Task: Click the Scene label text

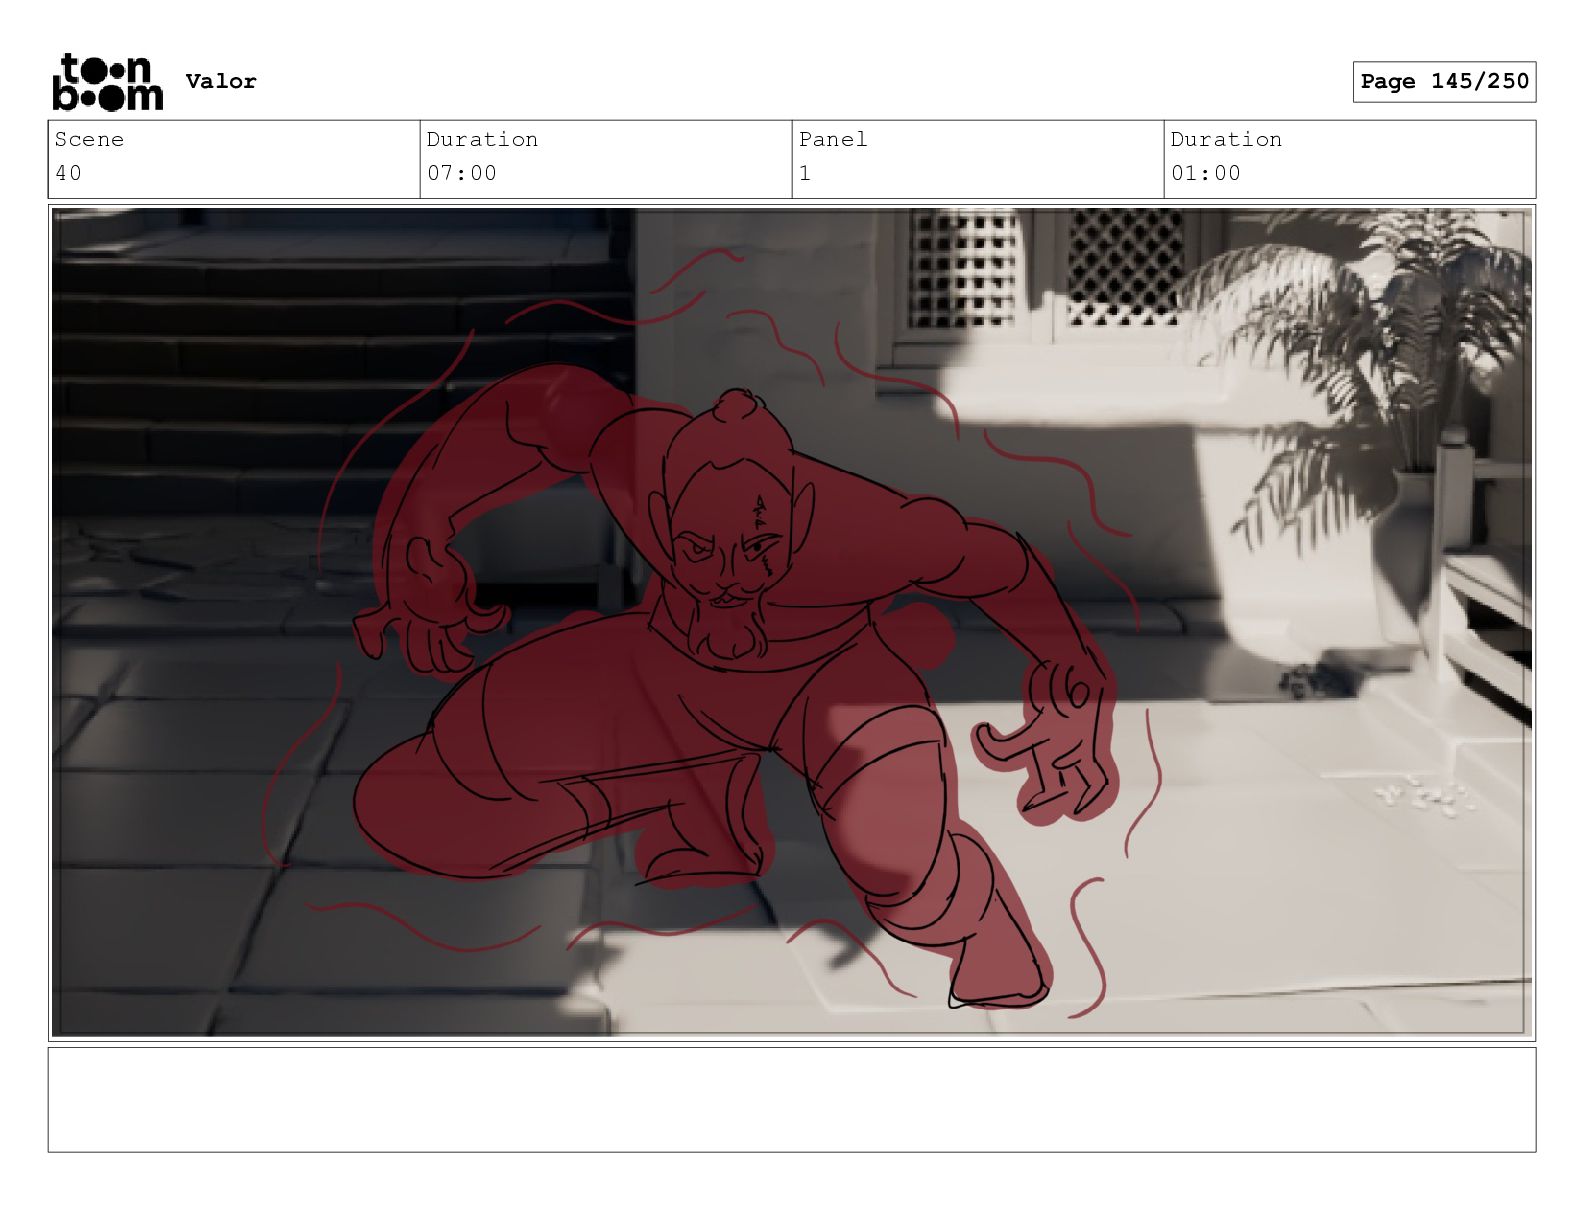Action: click(x=89, y=139)
